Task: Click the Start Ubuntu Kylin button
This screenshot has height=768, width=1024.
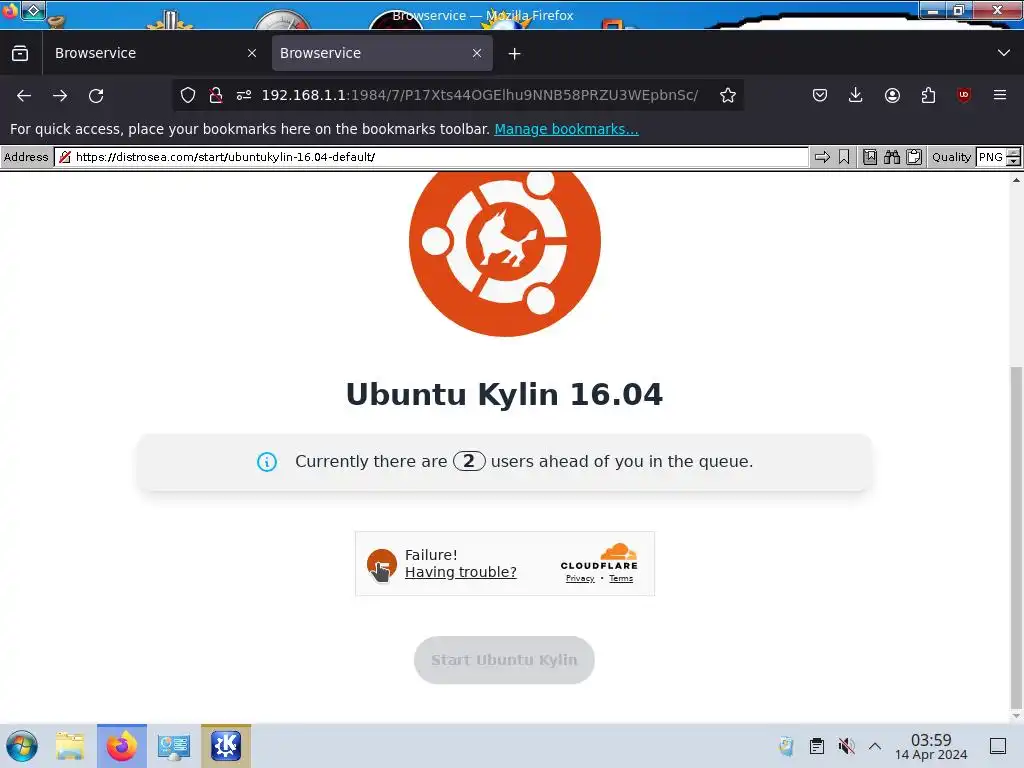Action: (x=504, y=660)
